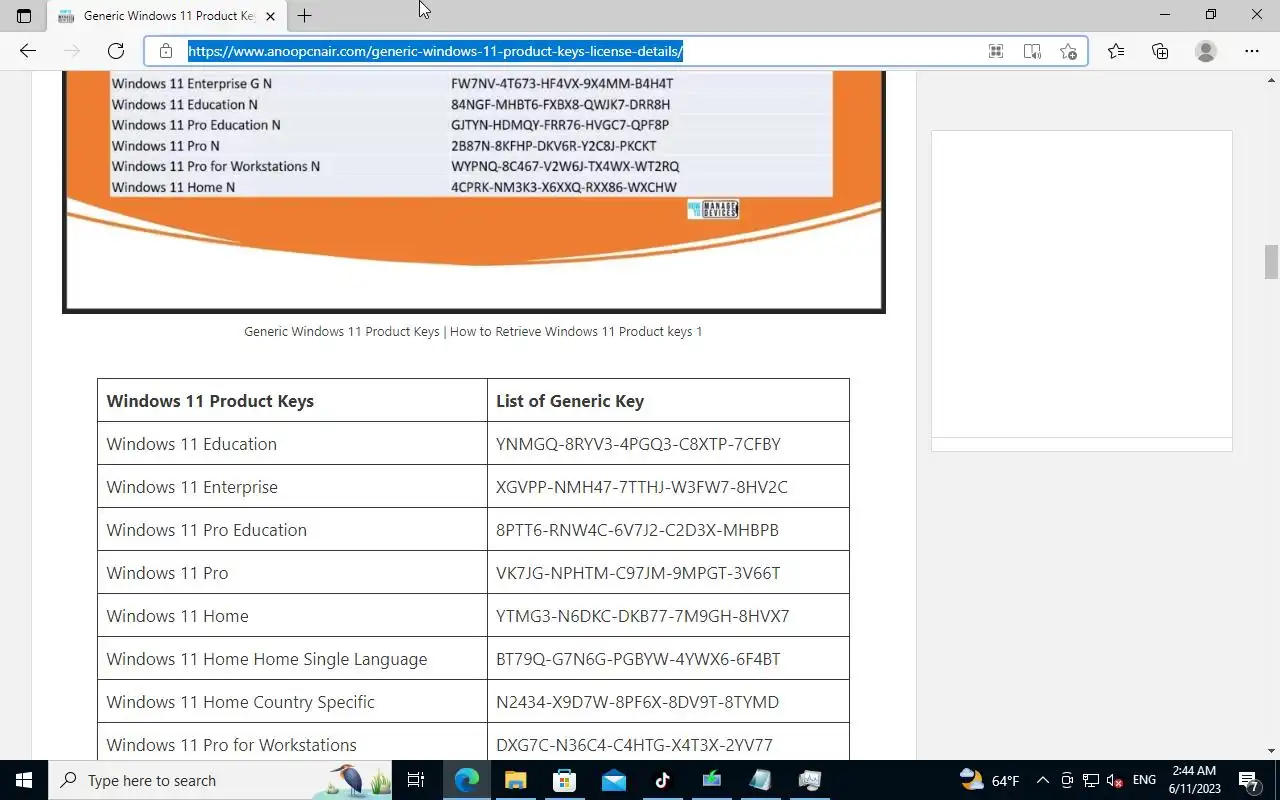Open the weather widget showing 64°F

989,780
